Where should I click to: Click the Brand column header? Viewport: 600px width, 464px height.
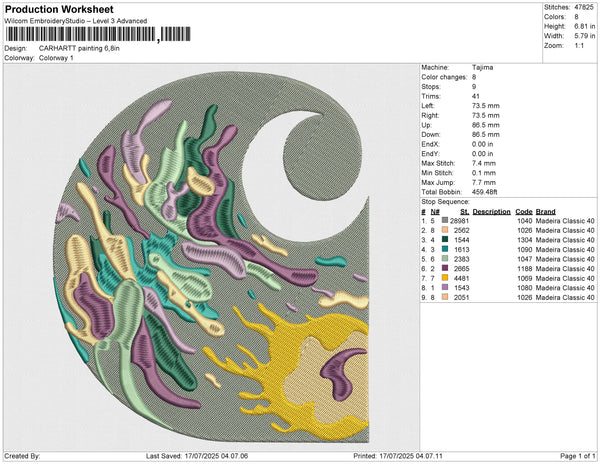(546, 212)
